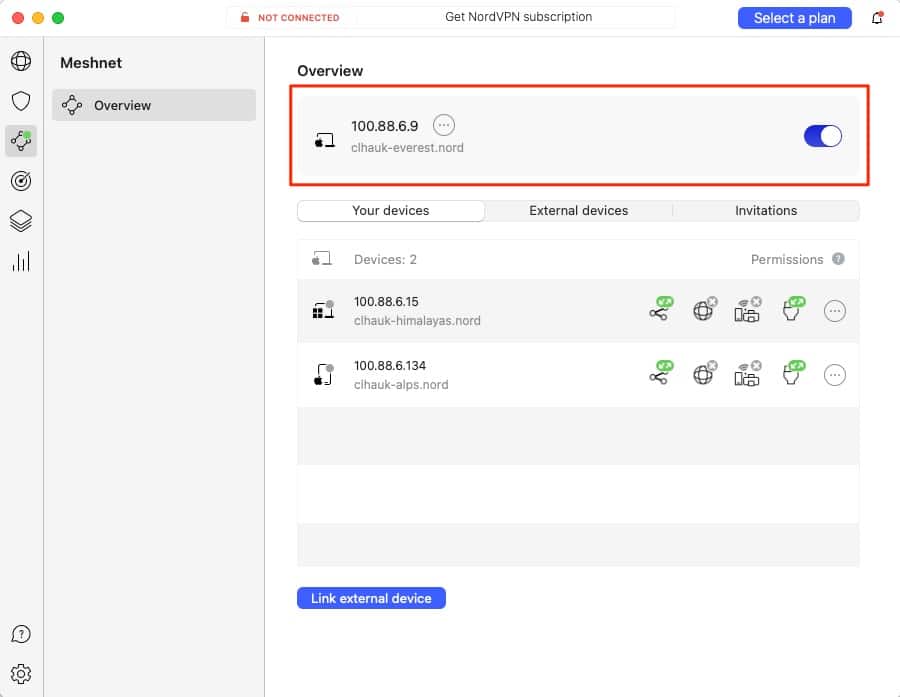Click the Select a plan button
Screen dimensions: 900x697
tap(794, 18)
